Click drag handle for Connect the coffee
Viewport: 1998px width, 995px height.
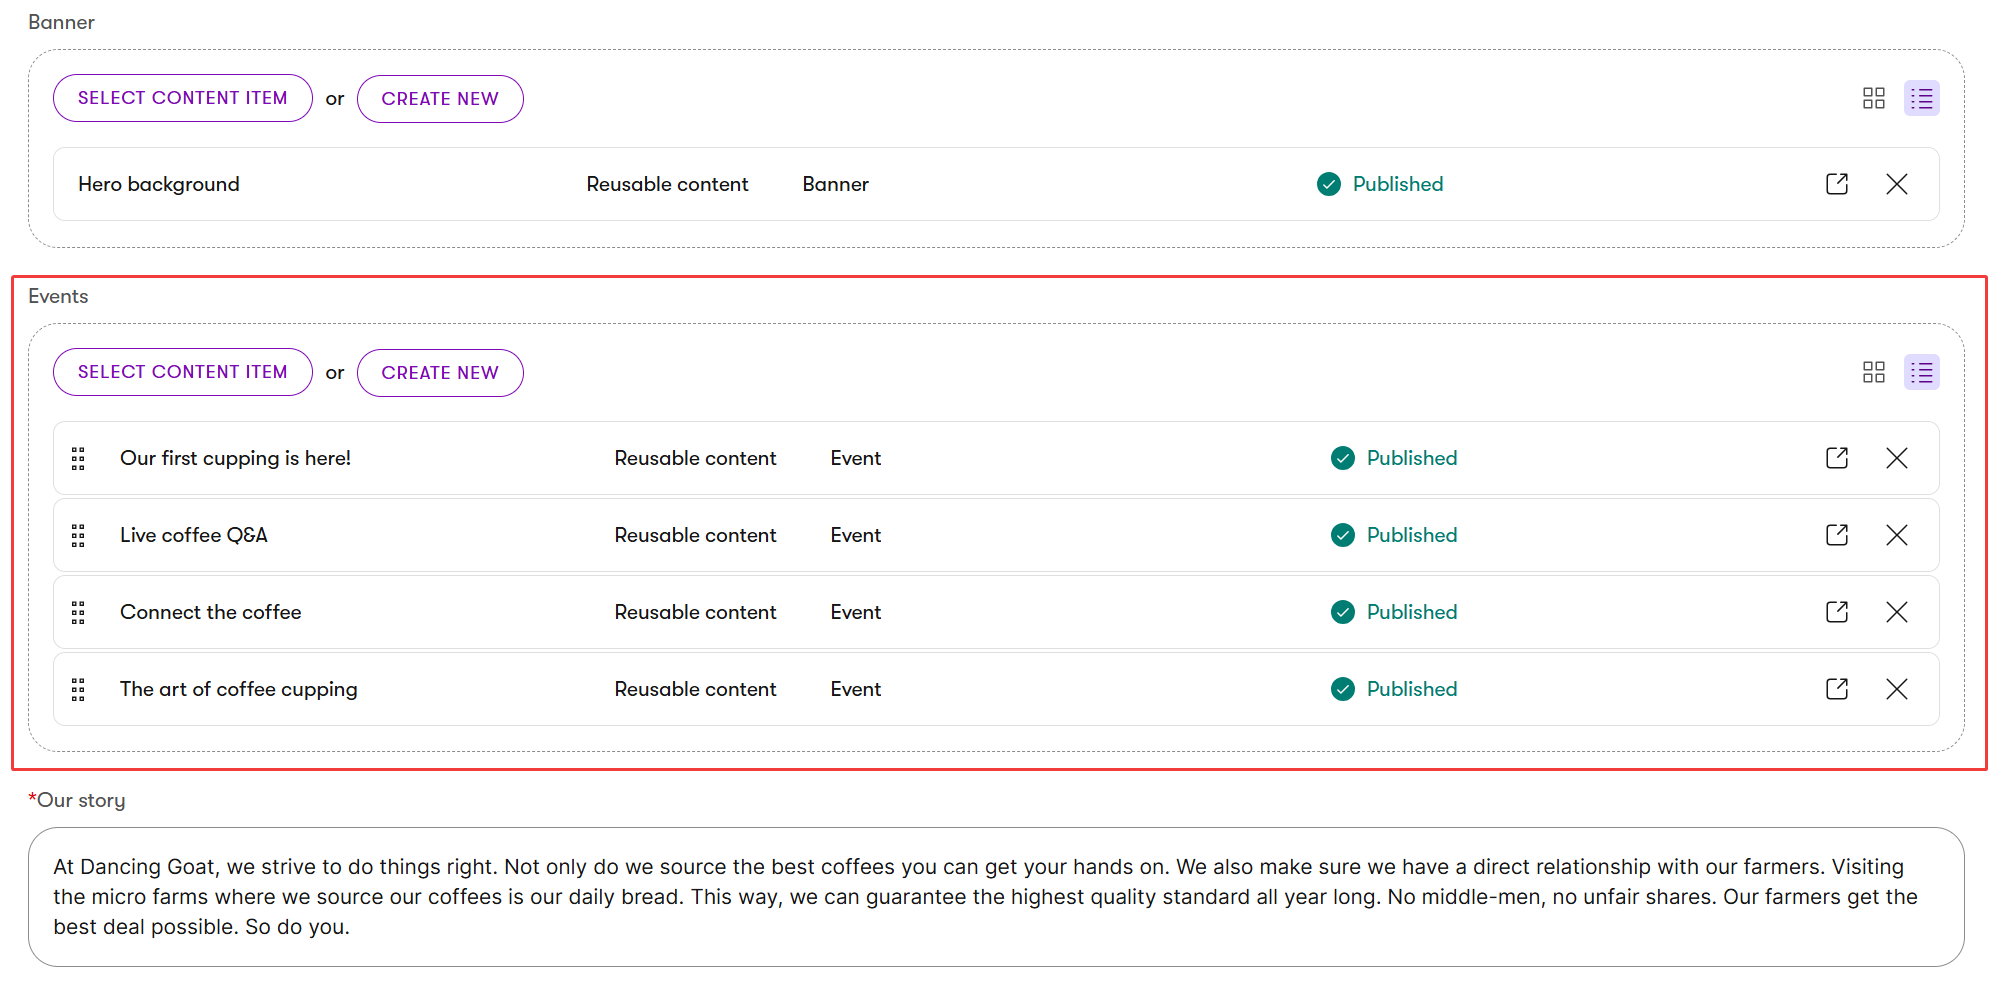[78, 612]
